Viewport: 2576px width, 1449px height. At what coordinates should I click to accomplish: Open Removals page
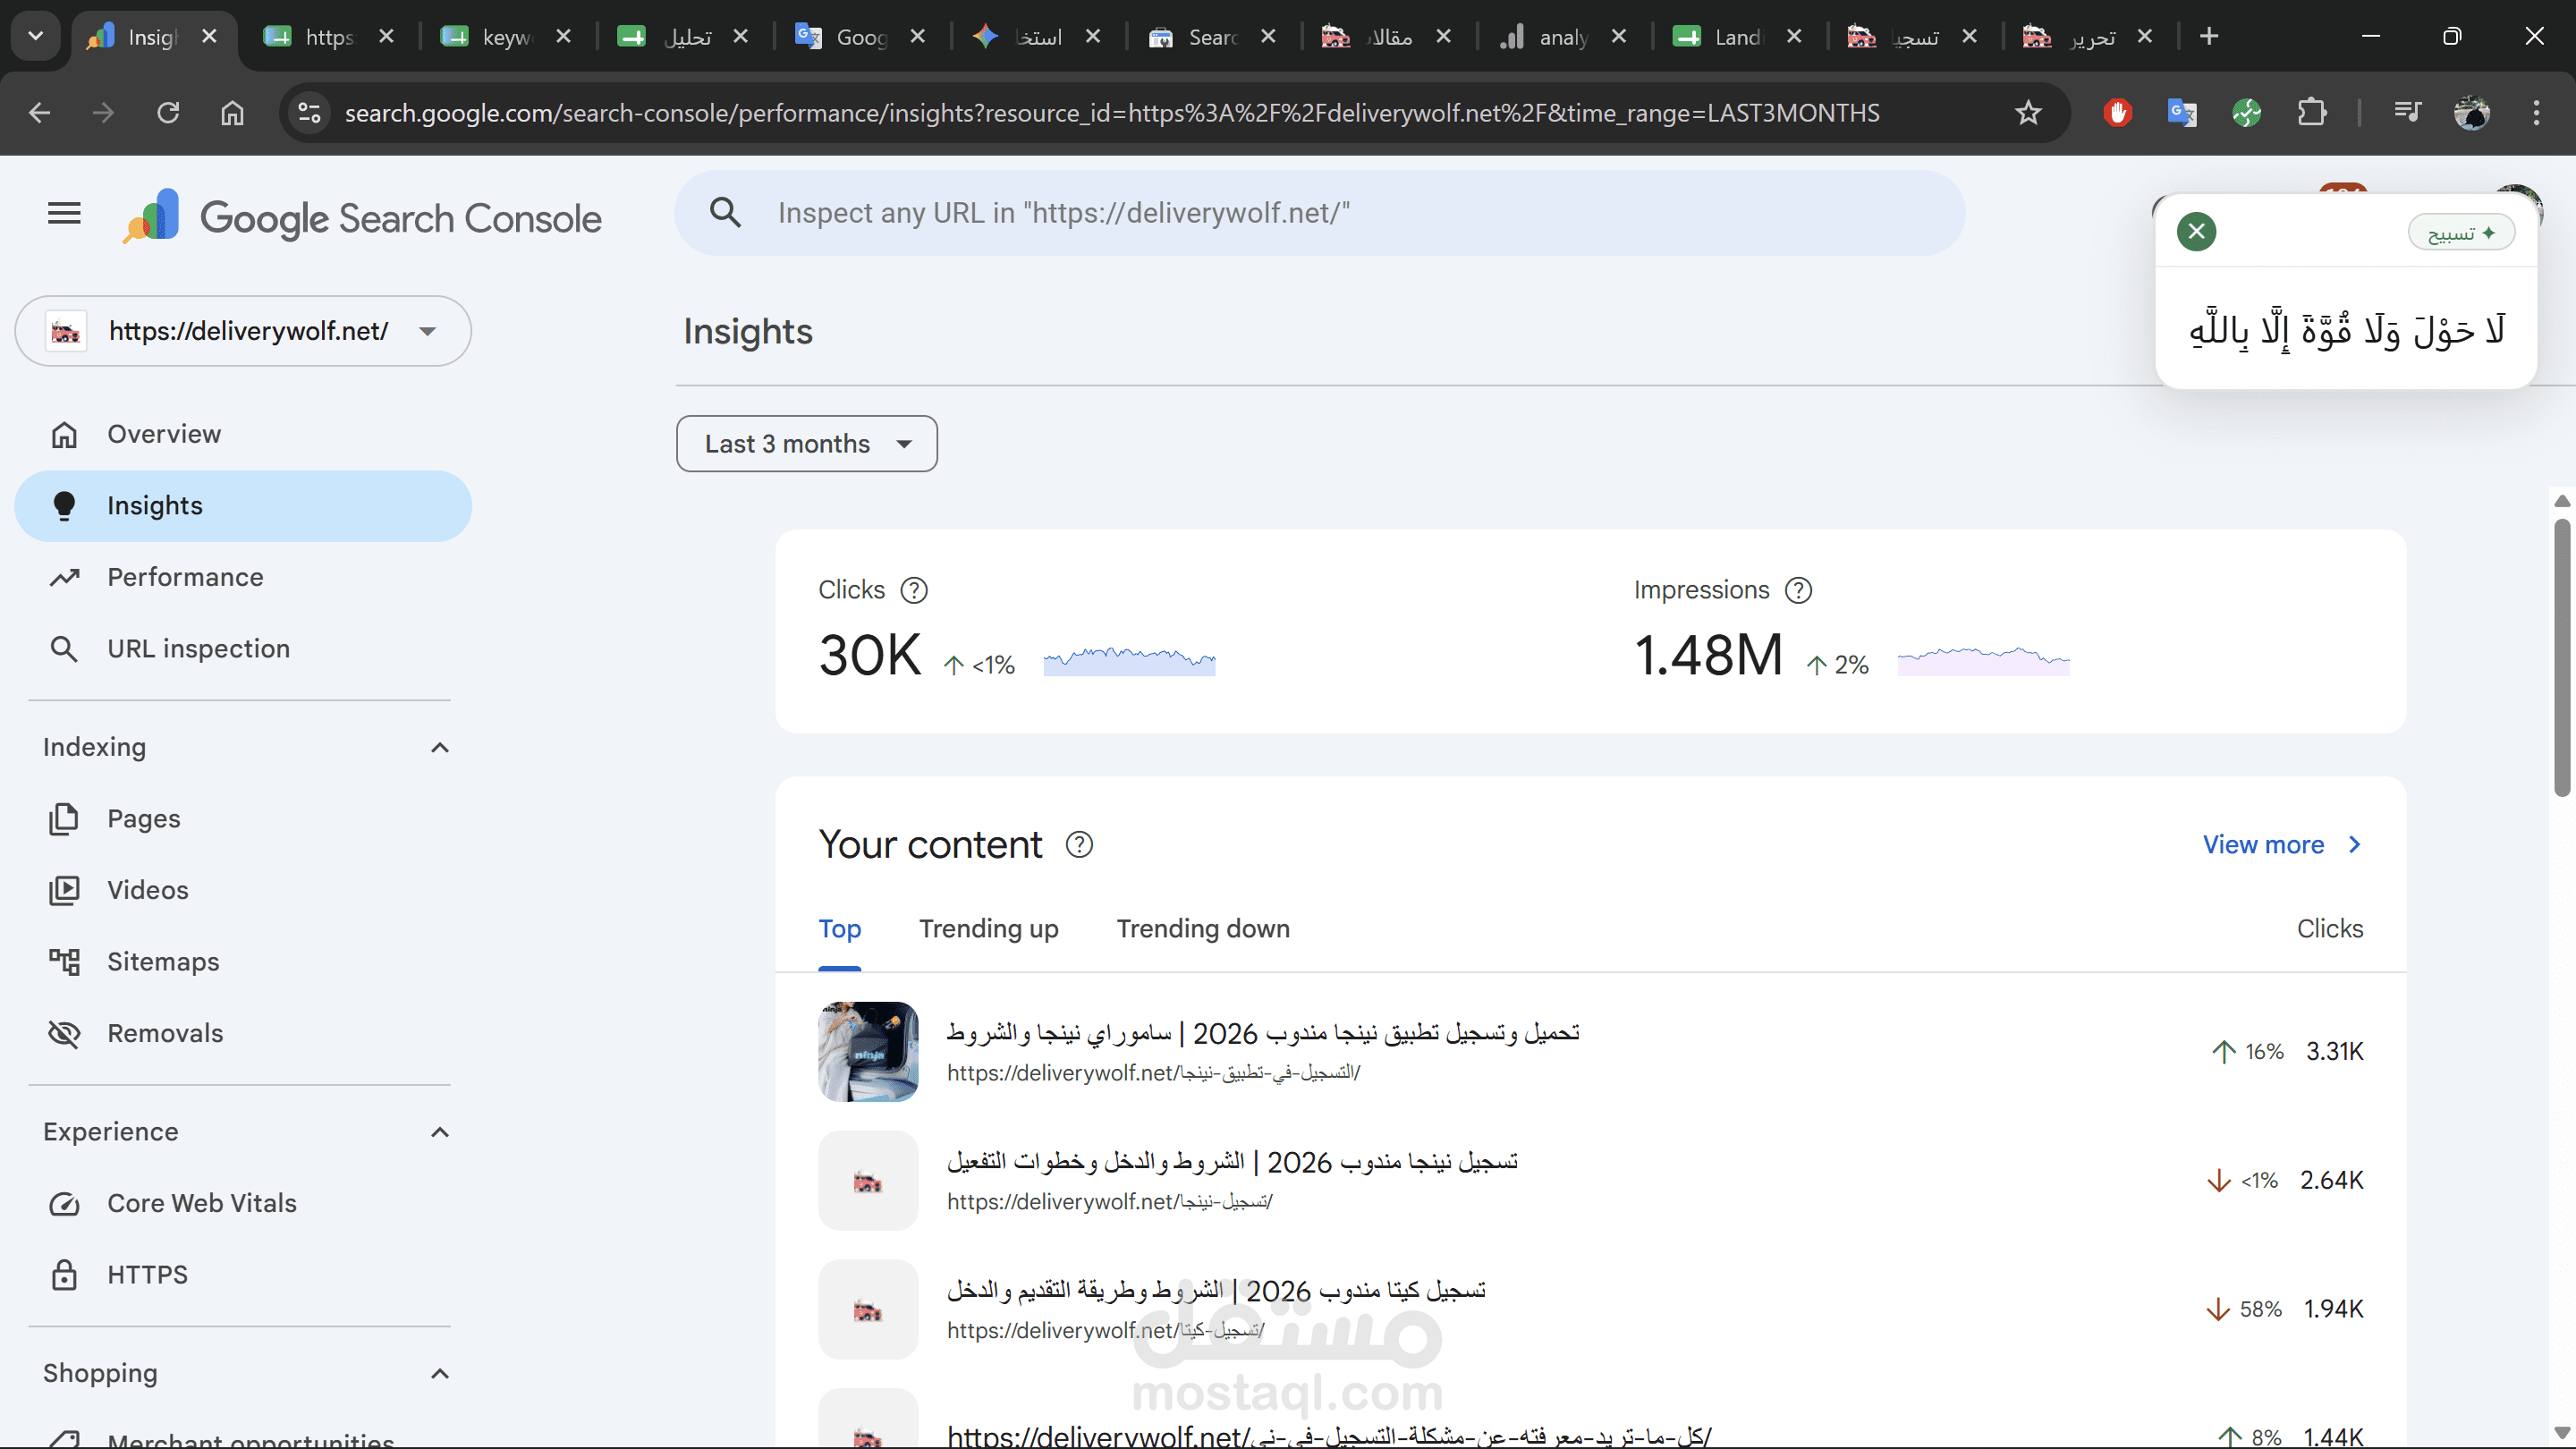click(x=243, y=1033)
